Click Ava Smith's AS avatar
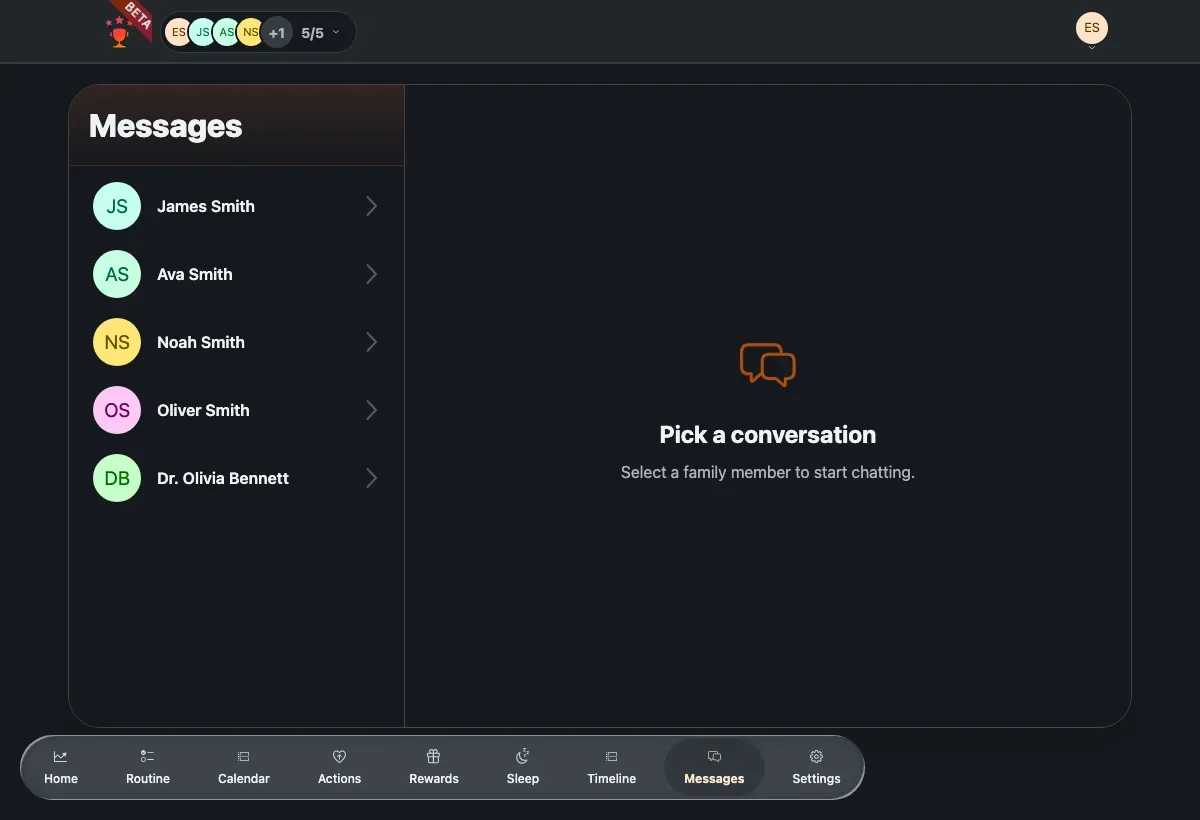 117,274
